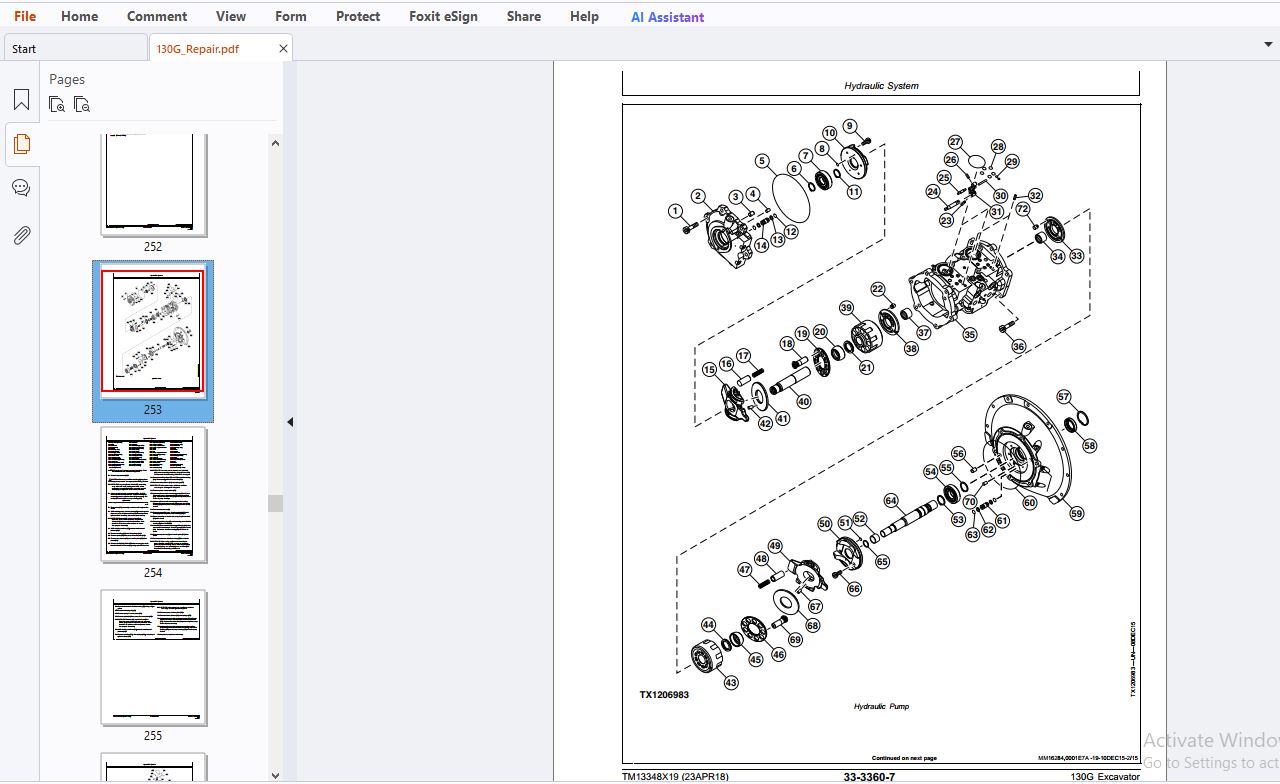Screen dimensions: 1280x784
Task: Close the 130G_Repair.pdf tab
Action: coord(283,48)
